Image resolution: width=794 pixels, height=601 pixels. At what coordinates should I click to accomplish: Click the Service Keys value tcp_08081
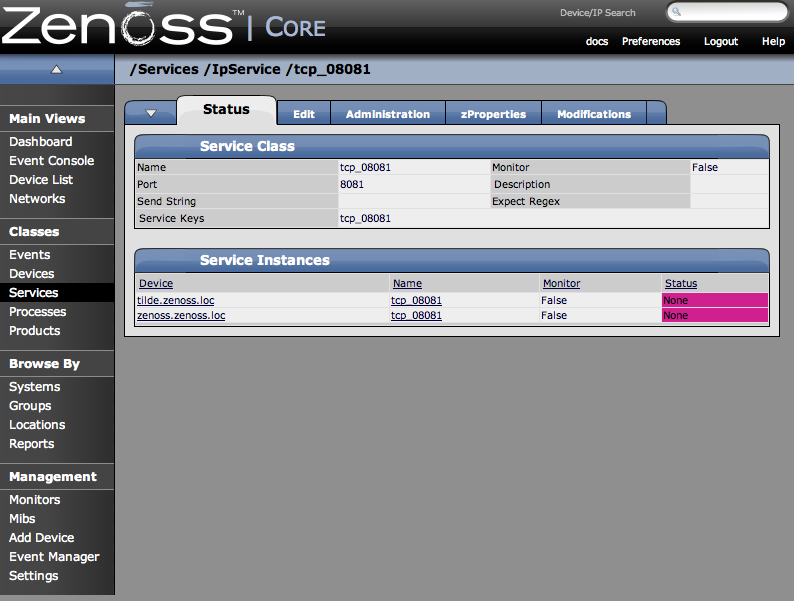tap(365, 218)
